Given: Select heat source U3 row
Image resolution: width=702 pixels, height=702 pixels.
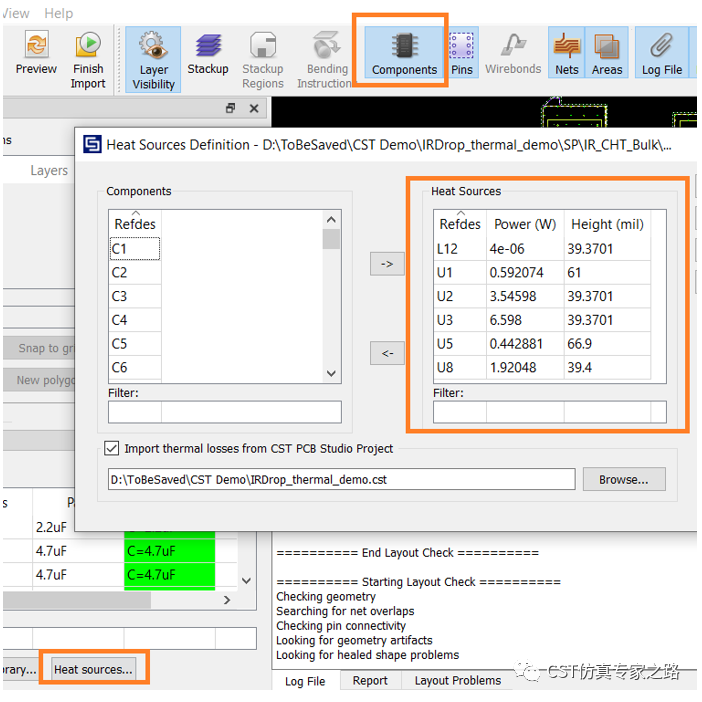Looking at the screenshot, I should click(x=542, y=320).
